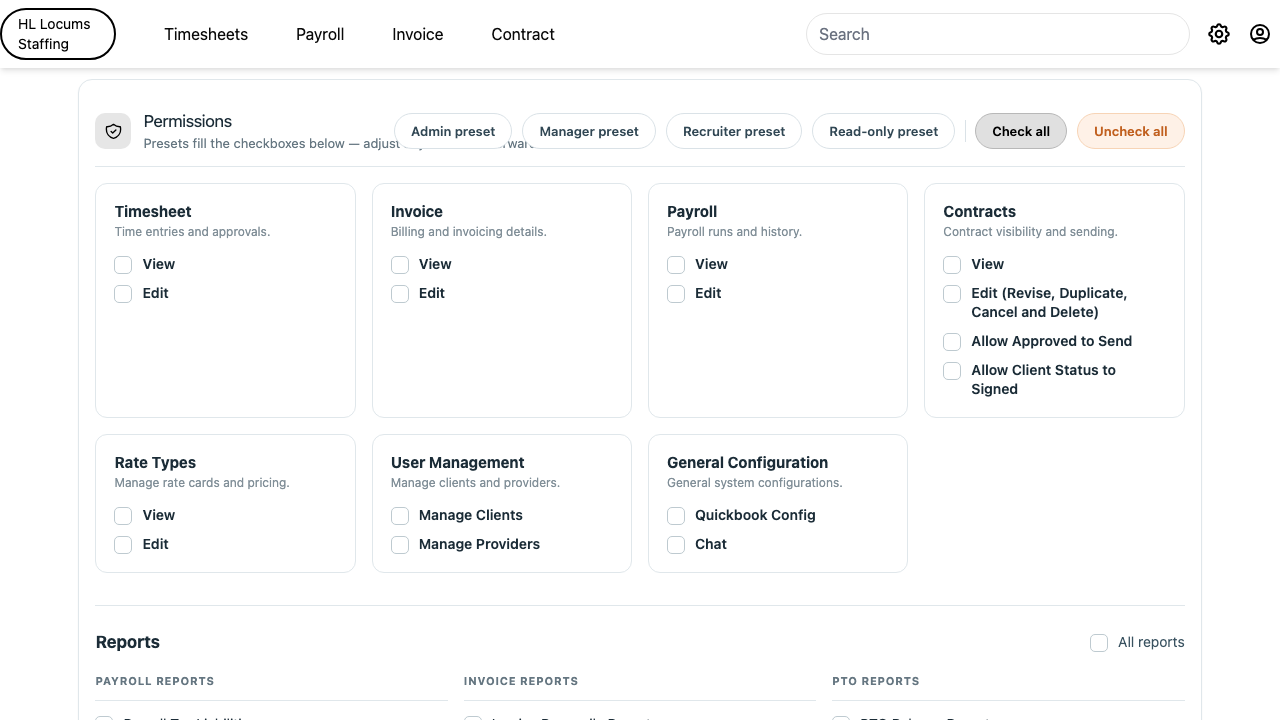
Task: Check the Invoice View checkbox
Action: click(400, 265)
